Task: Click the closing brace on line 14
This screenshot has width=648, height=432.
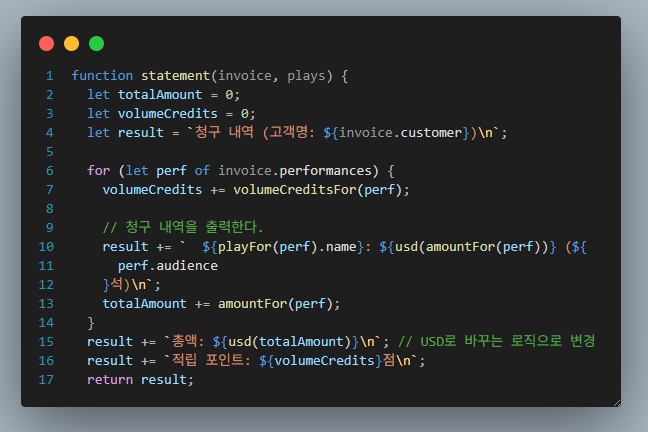Action: (91, 323)
